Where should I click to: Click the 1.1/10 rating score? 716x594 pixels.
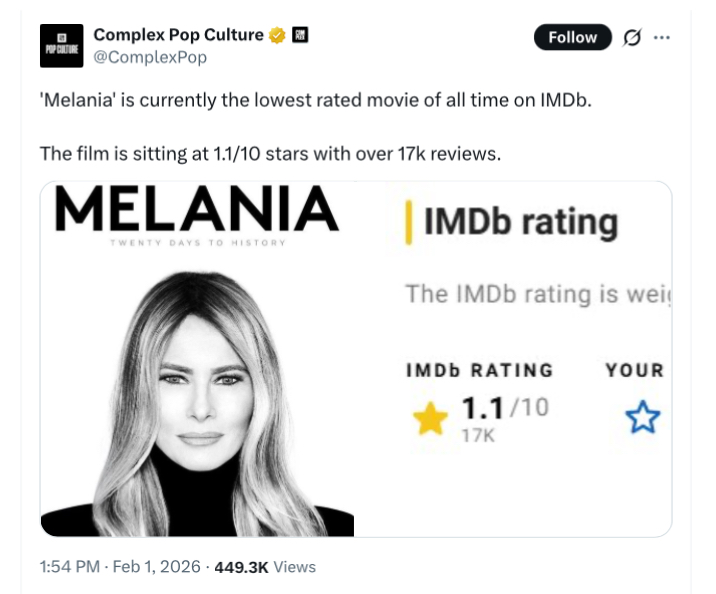[x=504, y=408]
